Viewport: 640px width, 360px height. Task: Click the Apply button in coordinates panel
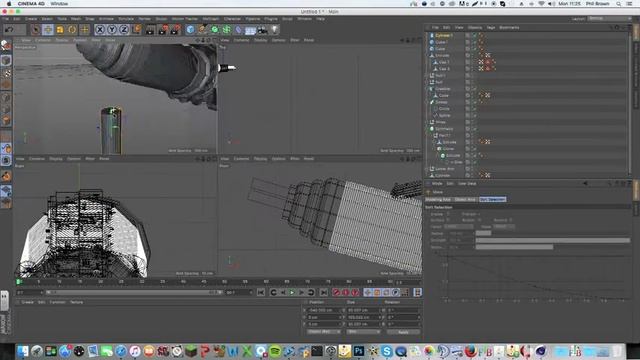[403, 332]
